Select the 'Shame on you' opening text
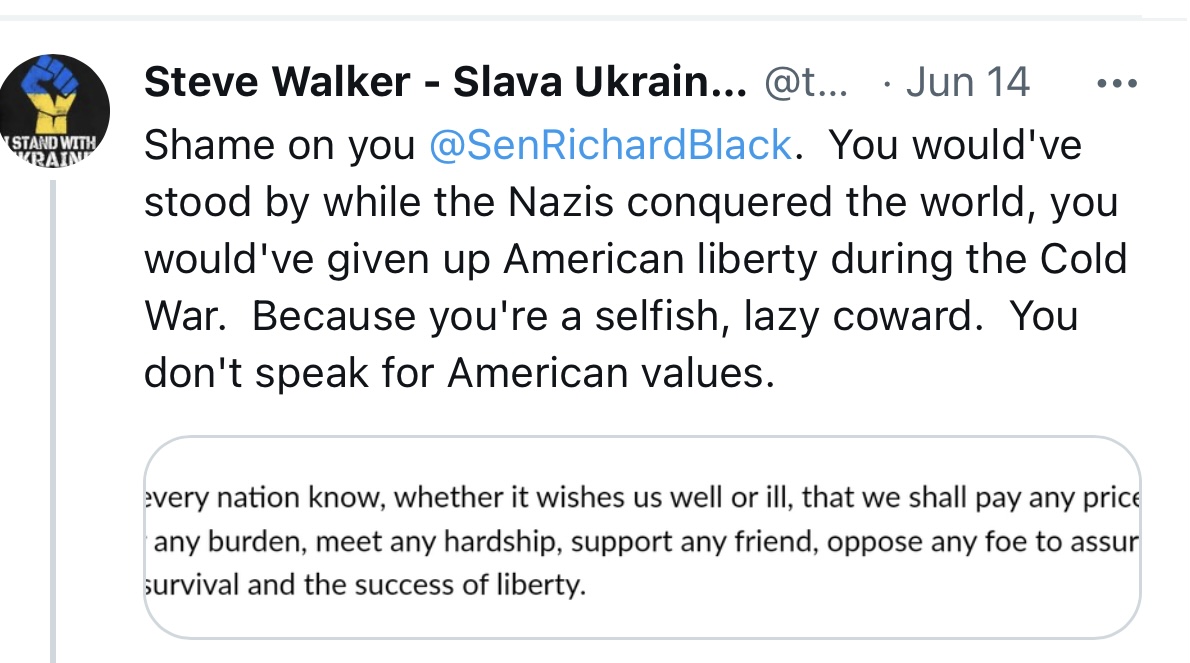The image size is (1190, 663). [x=279, y=145]
